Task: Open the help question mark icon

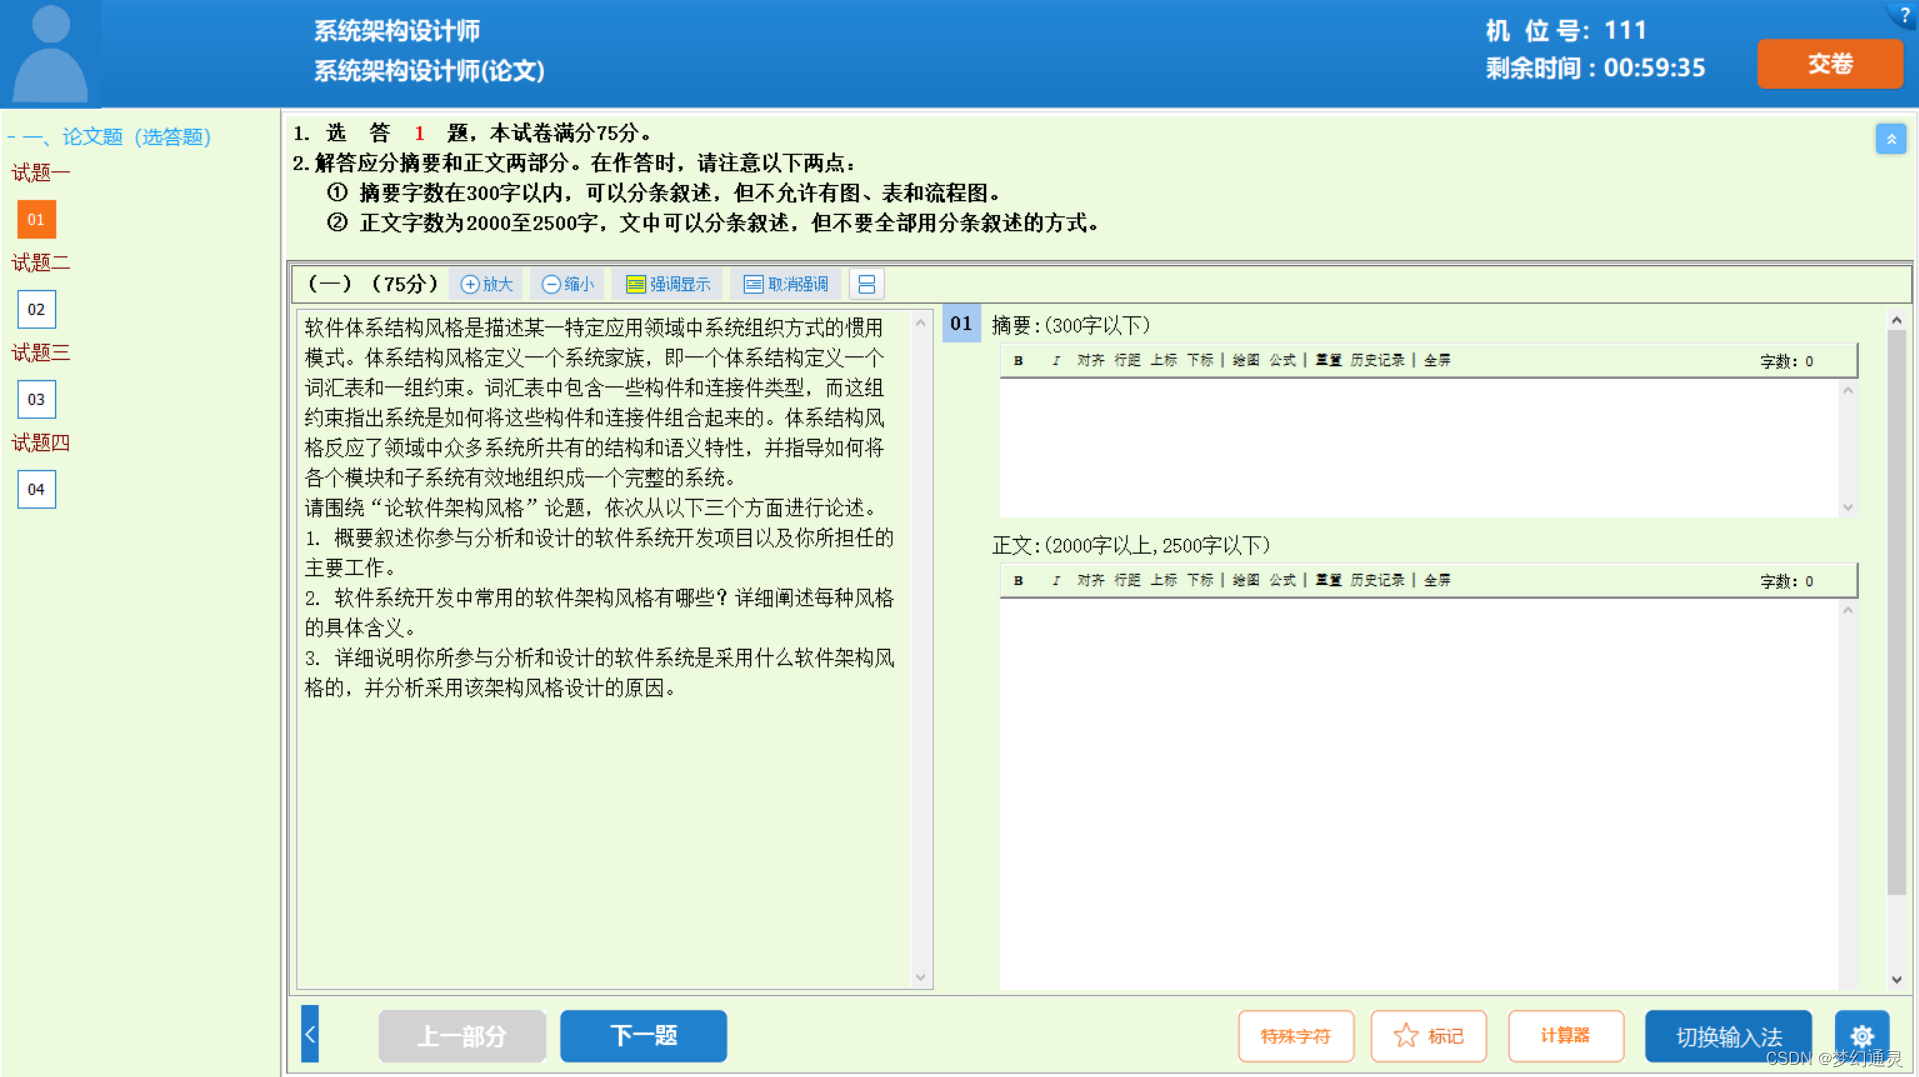Action: coord(1904,14)
